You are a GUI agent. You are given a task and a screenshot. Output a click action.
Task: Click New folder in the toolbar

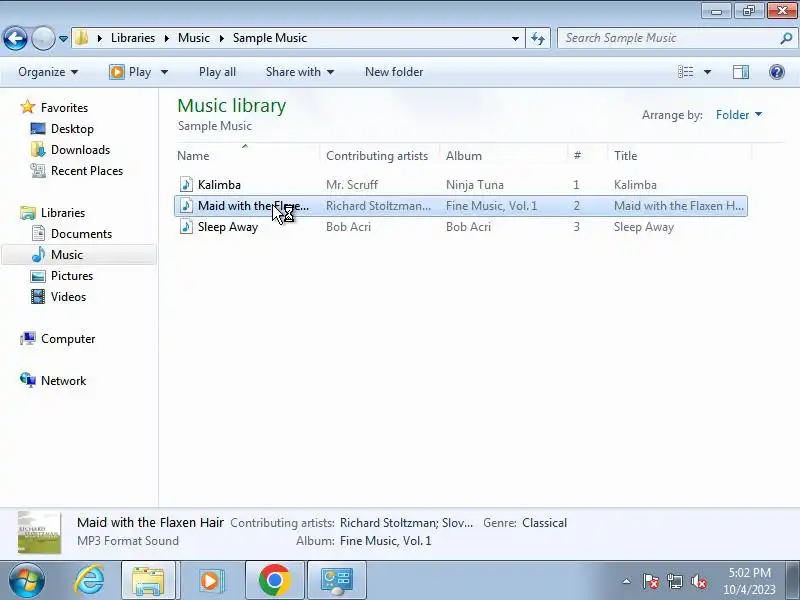(394, 72)
